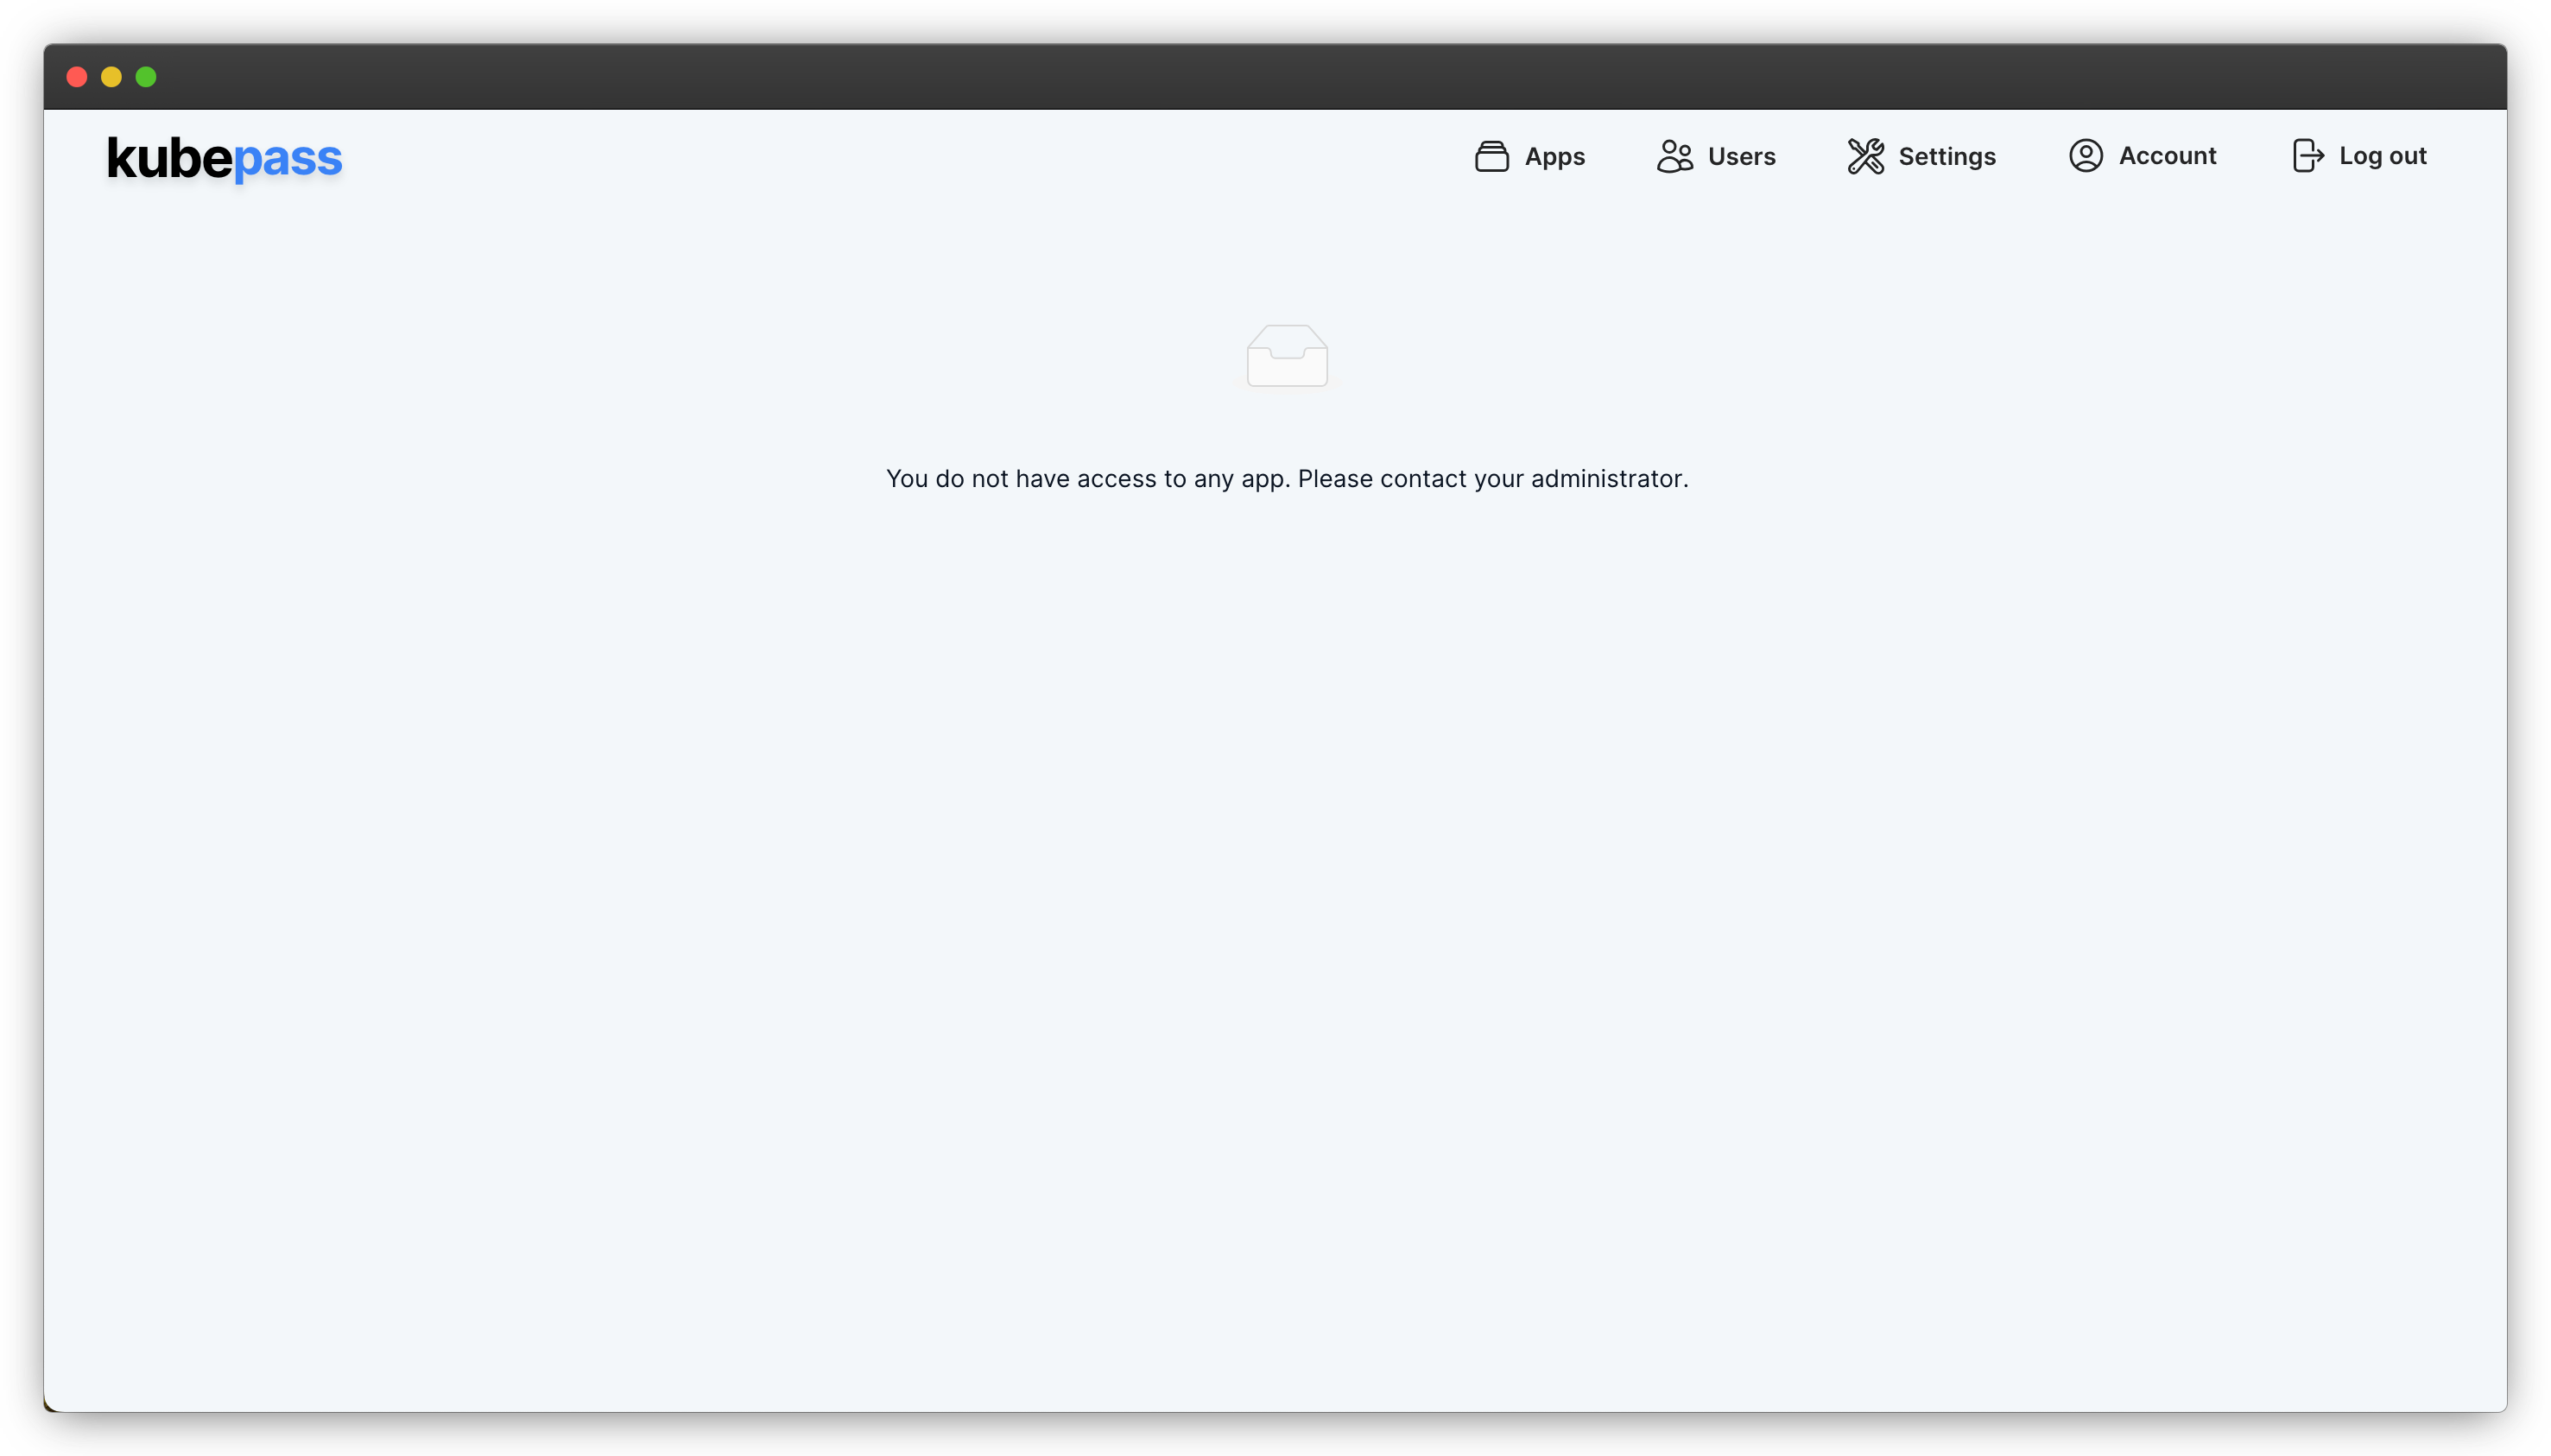Open the Account menu entry
This screenshot has width=2551, height=1456.
[x=2141, y=156]
